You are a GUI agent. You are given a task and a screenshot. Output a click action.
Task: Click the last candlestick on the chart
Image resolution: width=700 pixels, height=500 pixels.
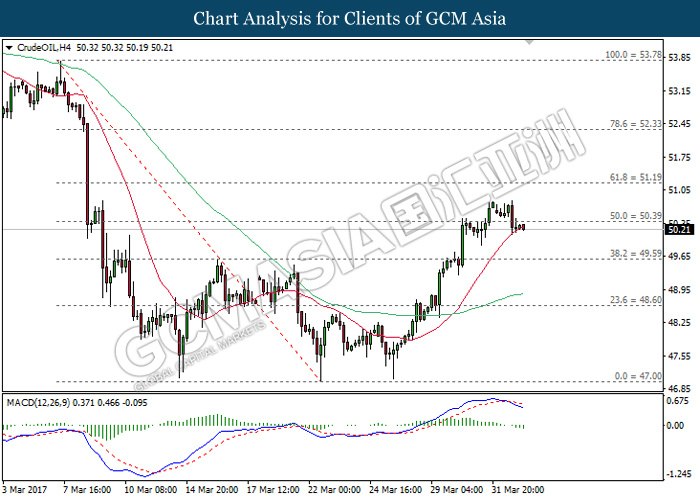click(x=523, y=227)
